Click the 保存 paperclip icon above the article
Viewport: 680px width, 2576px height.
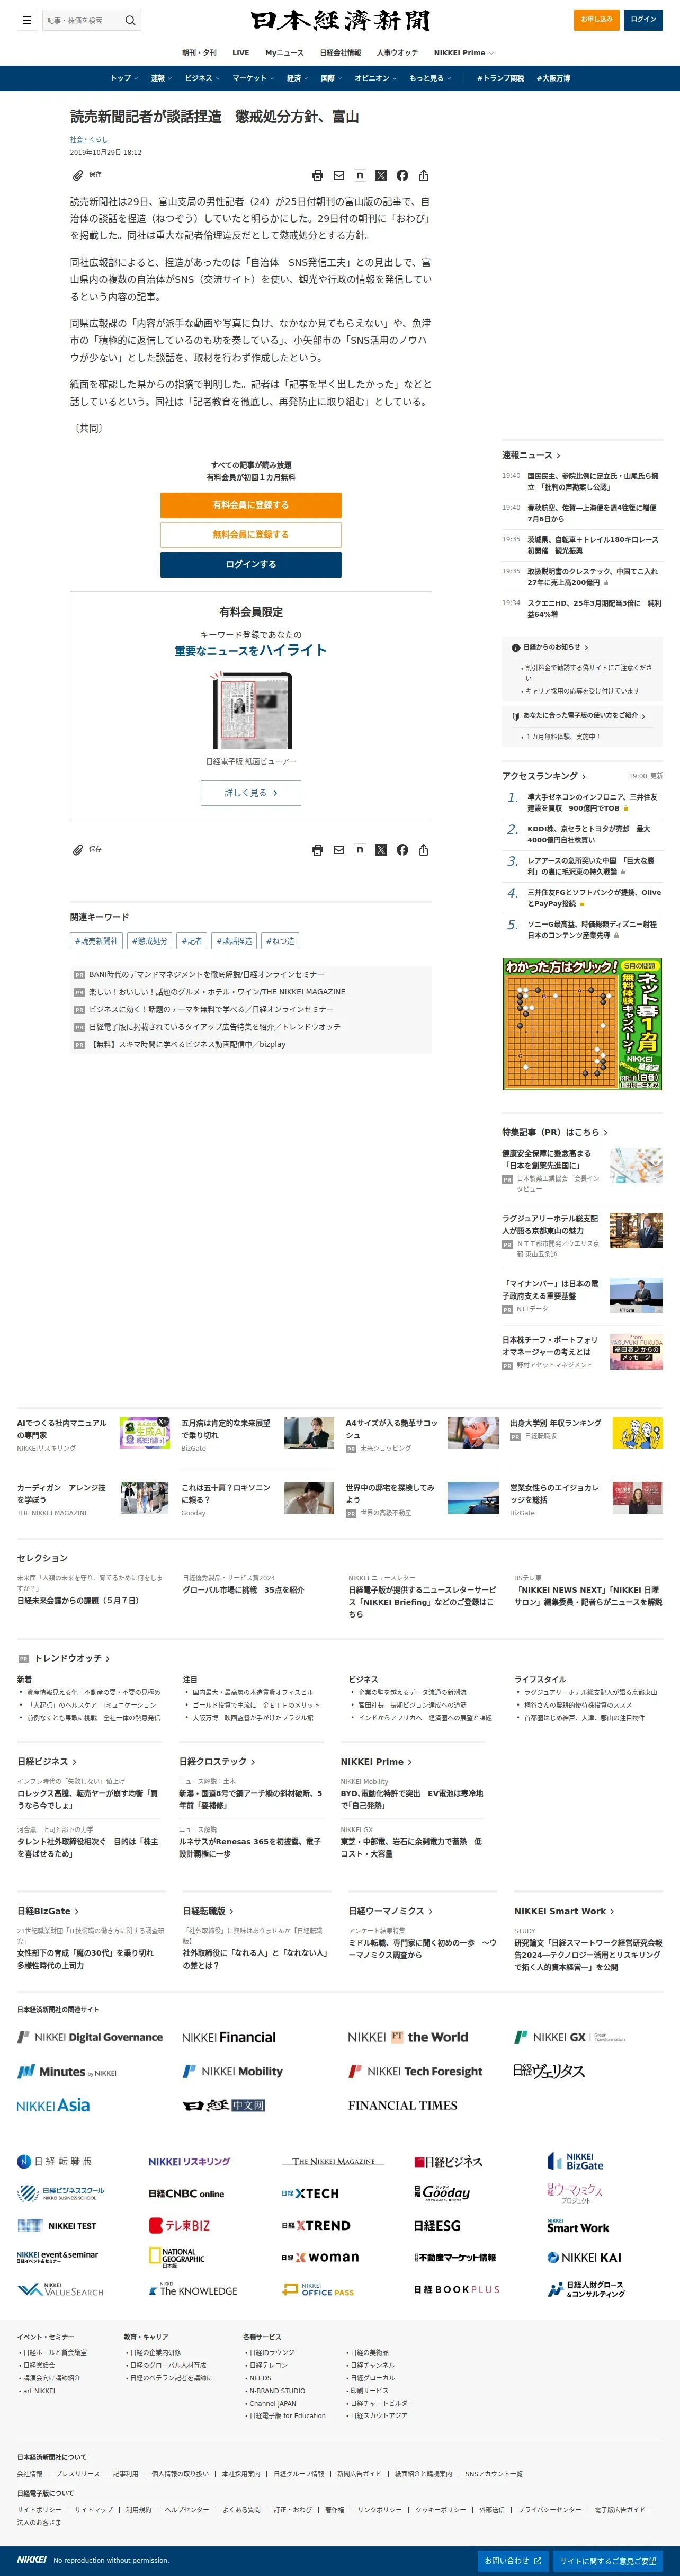(78, 175)
